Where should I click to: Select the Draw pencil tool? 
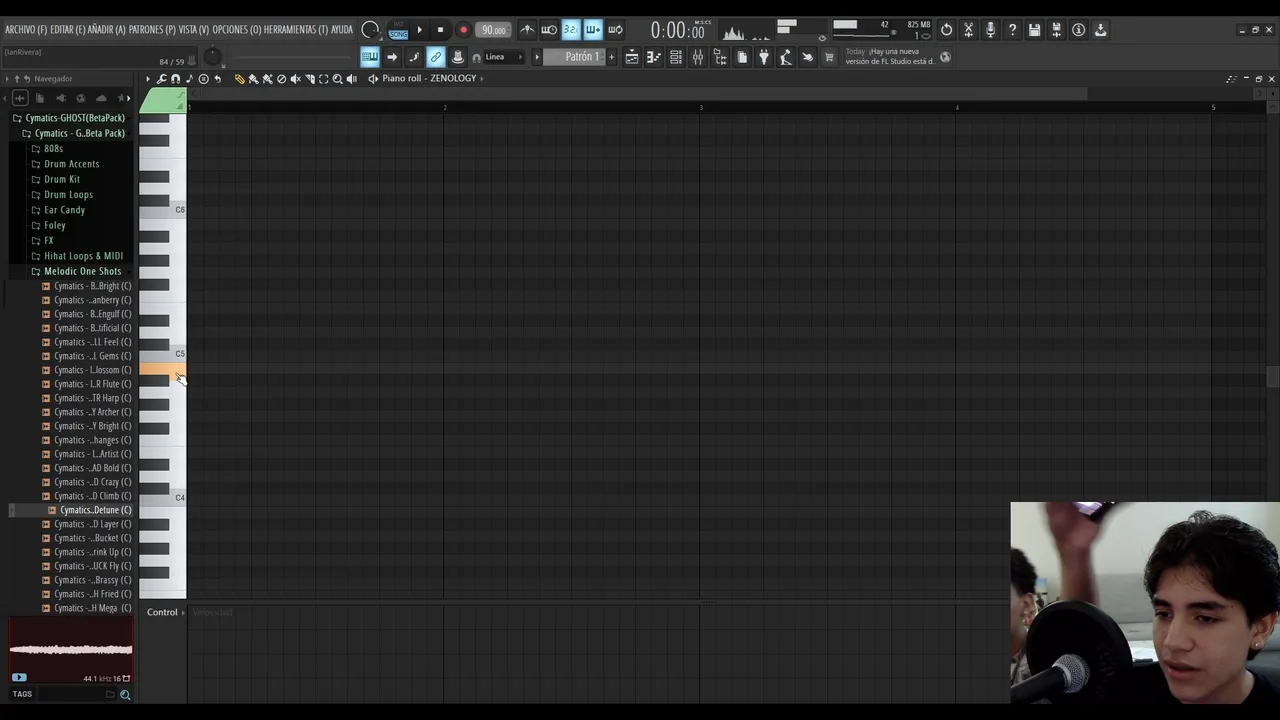(x=239, y=78)
